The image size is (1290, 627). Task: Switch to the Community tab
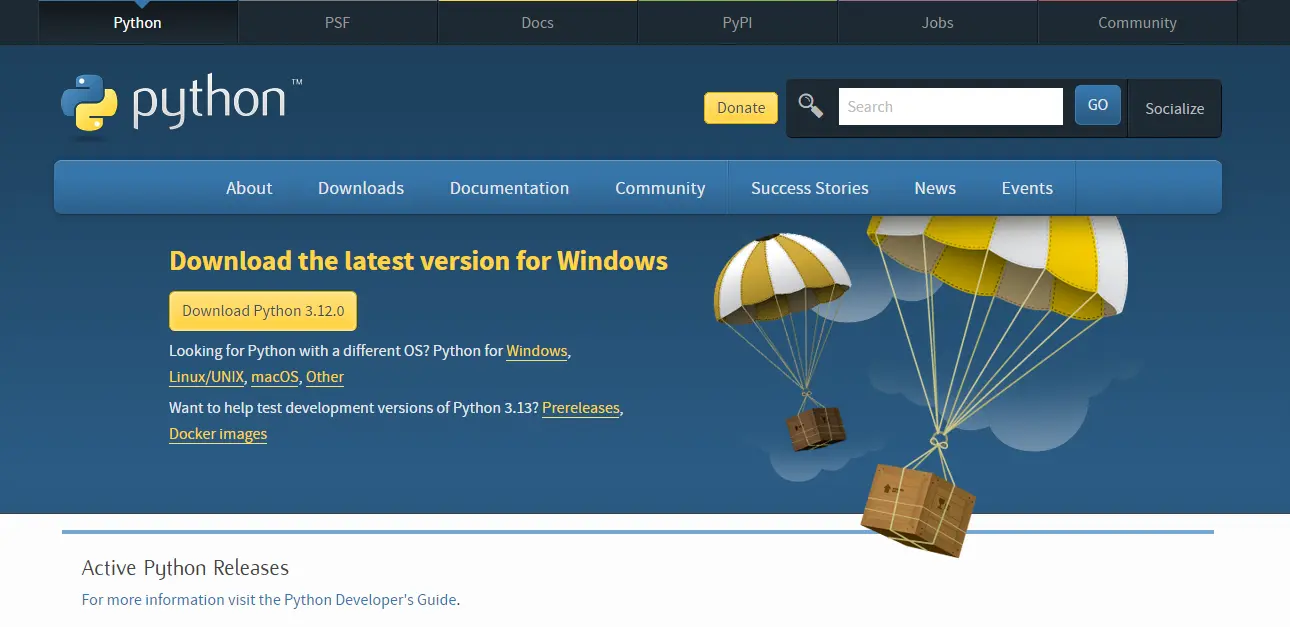coord(1137,22)
